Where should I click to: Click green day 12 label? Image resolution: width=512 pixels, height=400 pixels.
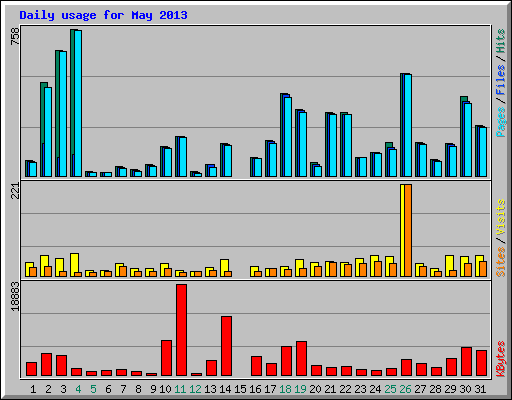click(195, 389)
